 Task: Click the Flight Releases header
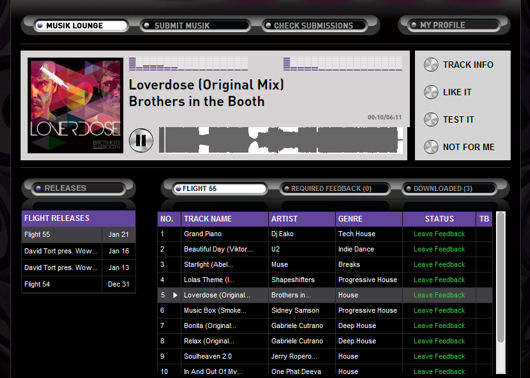click(x=78, y=218)
